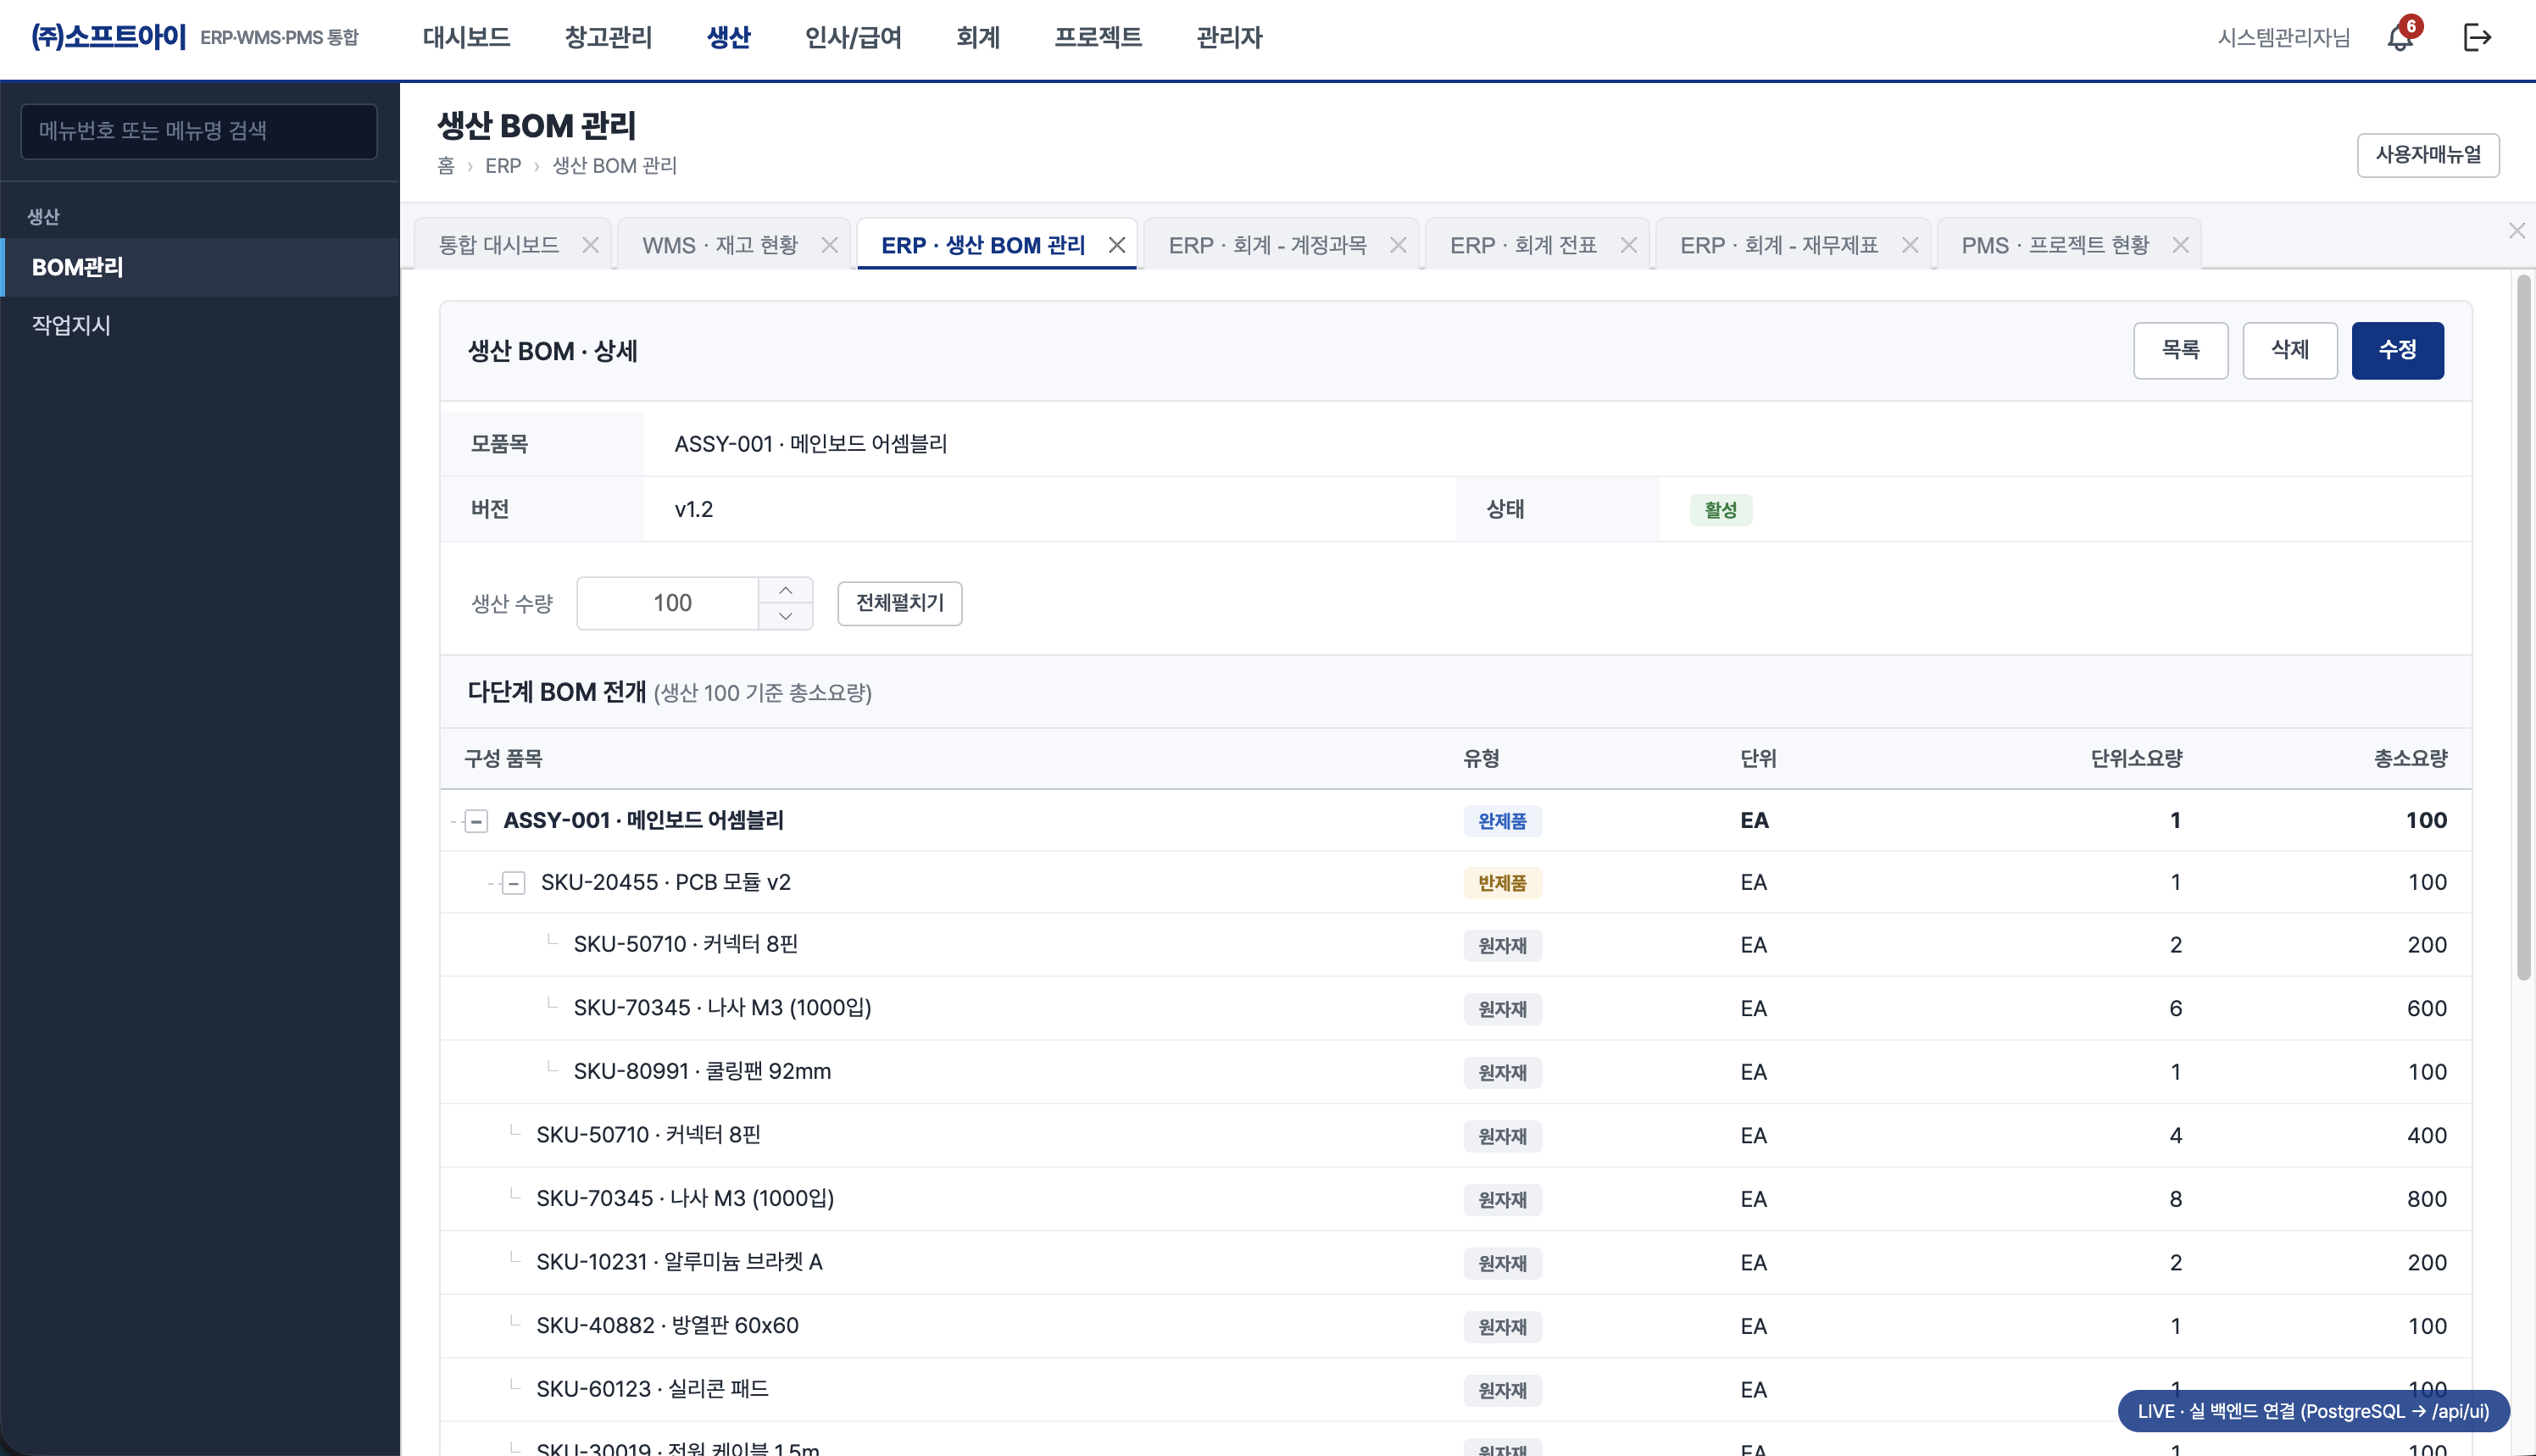Close the ERP 회계 계정과목 tab
The width and height of the screenshot is (2536, 1456).
pos(1398,245)
